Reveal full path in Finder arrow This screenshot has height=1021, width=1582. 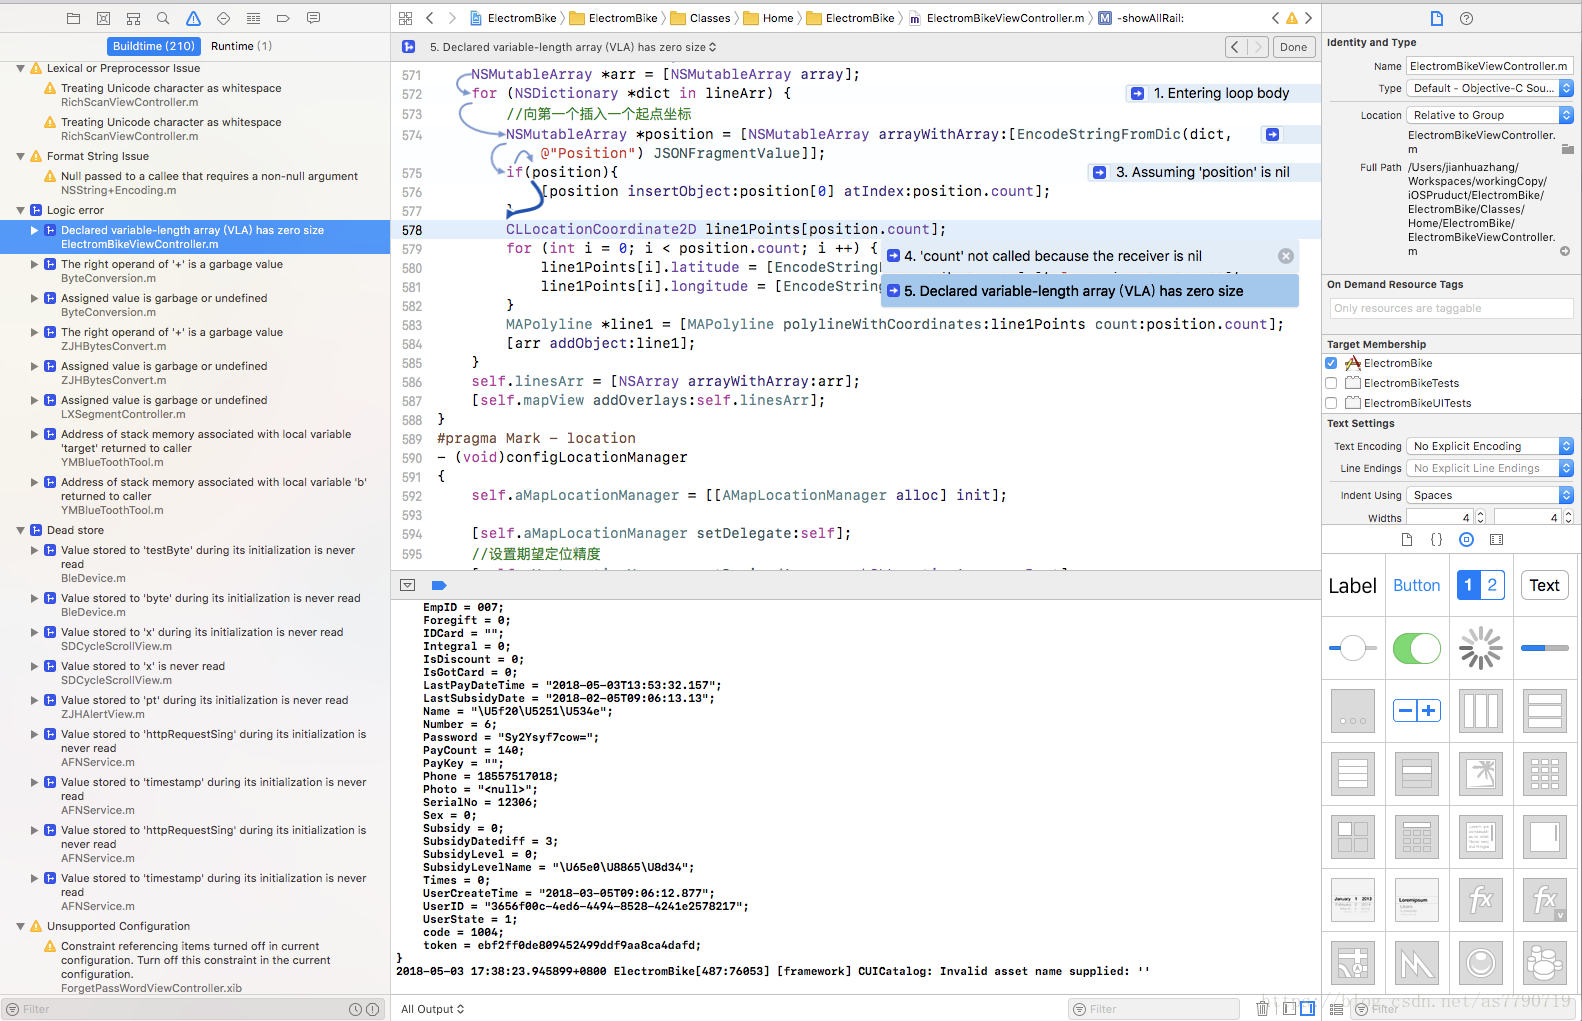tap(1565, 251)
